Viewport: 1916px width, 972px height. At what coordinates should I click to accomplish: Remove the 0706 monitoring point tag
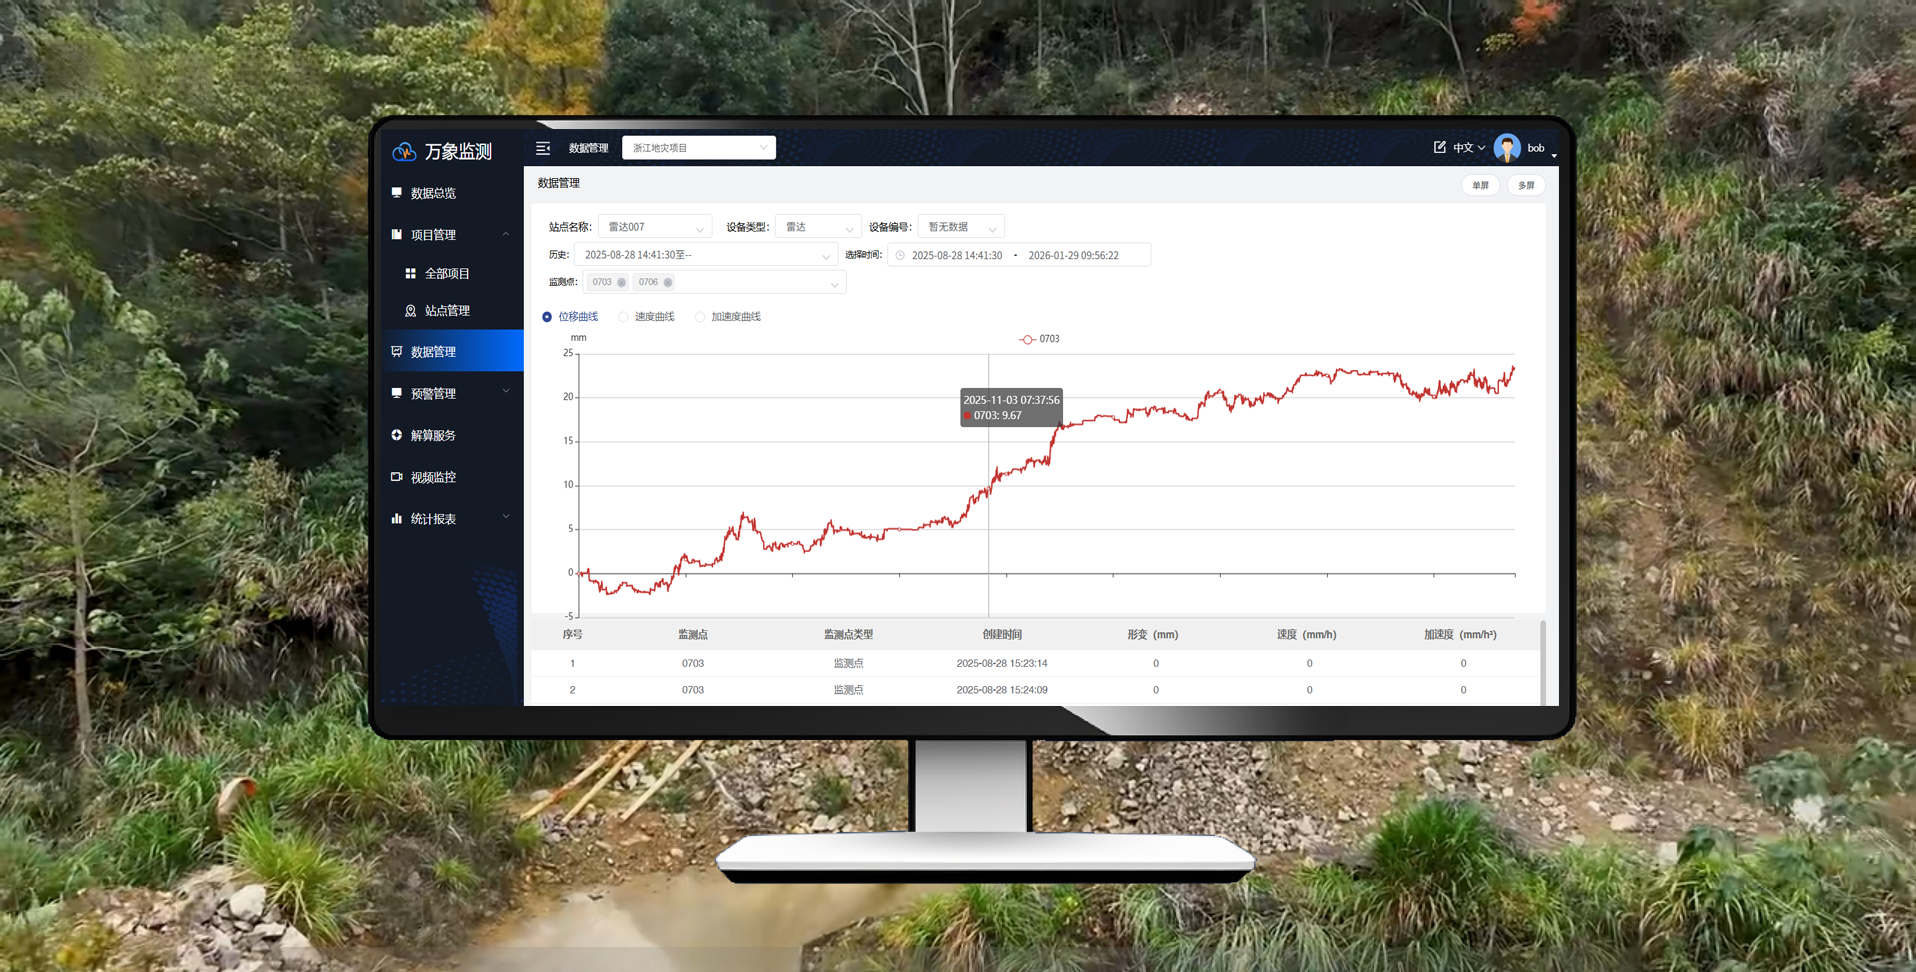coord(668,283)
